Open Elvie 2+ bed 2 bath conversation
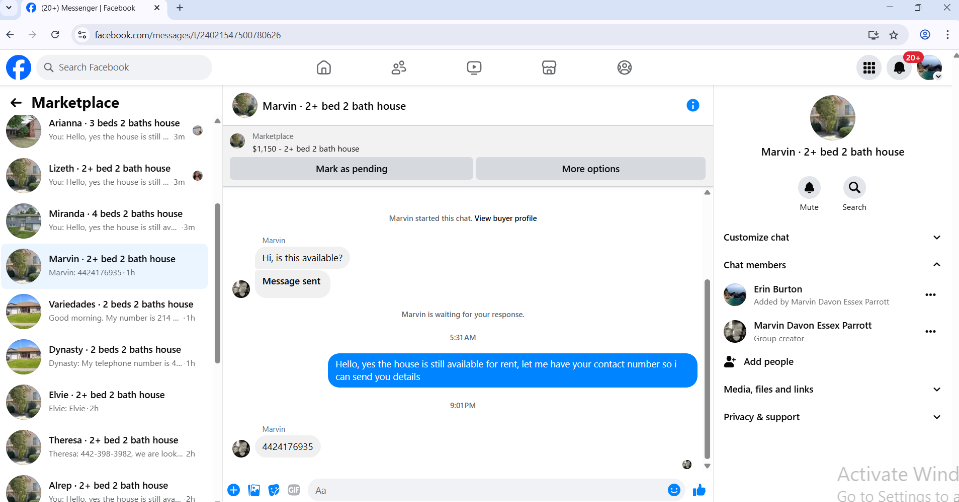 105,402
